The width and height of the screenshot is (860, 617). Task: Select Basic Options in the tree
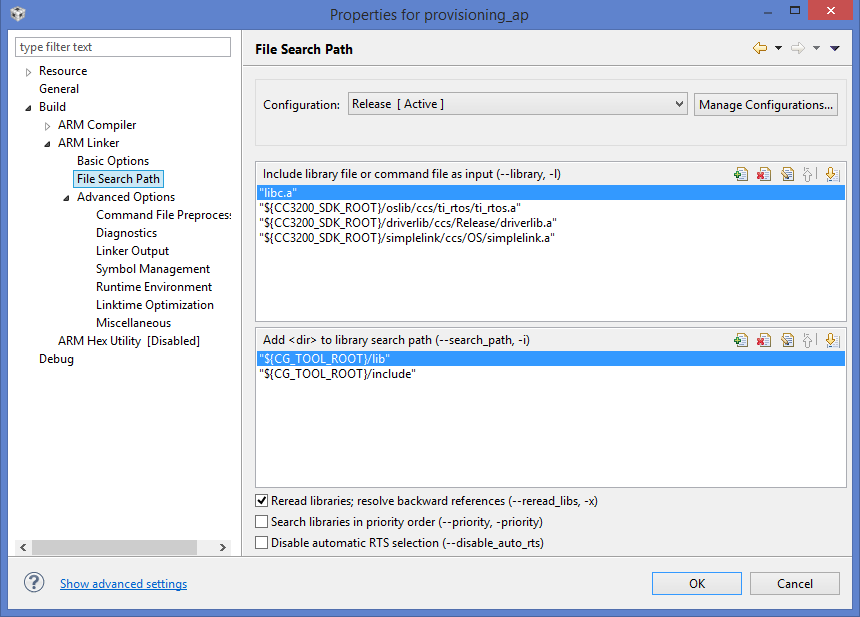click(x=113, y=161)
